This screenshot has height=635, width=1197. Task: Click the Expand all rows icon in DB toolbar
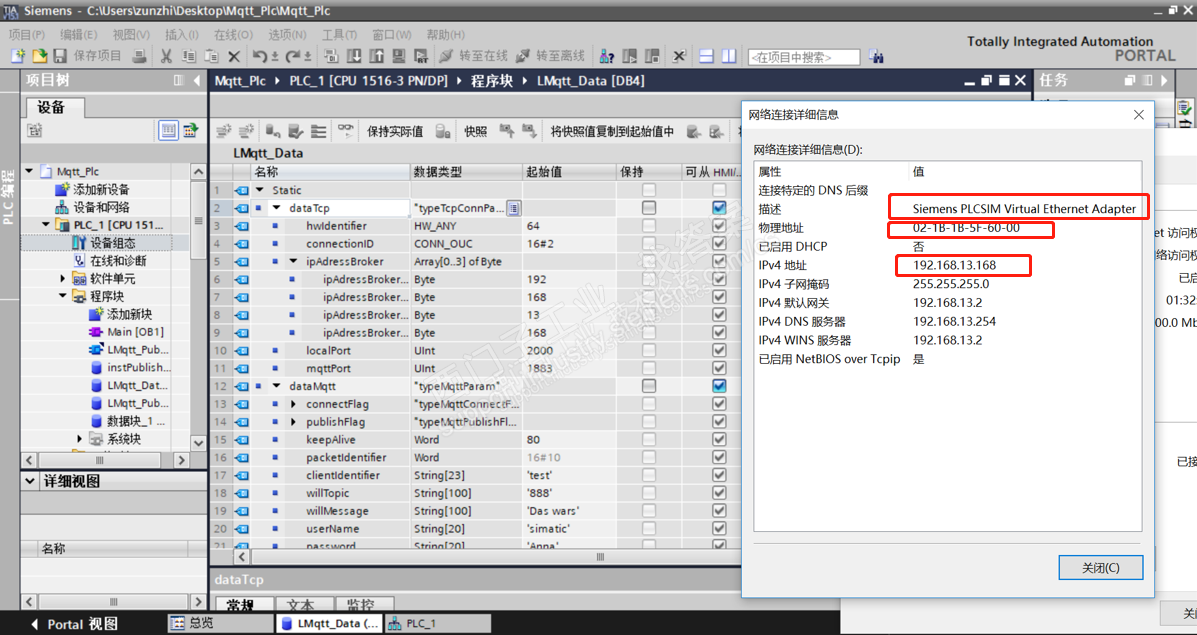coord(318,131)
